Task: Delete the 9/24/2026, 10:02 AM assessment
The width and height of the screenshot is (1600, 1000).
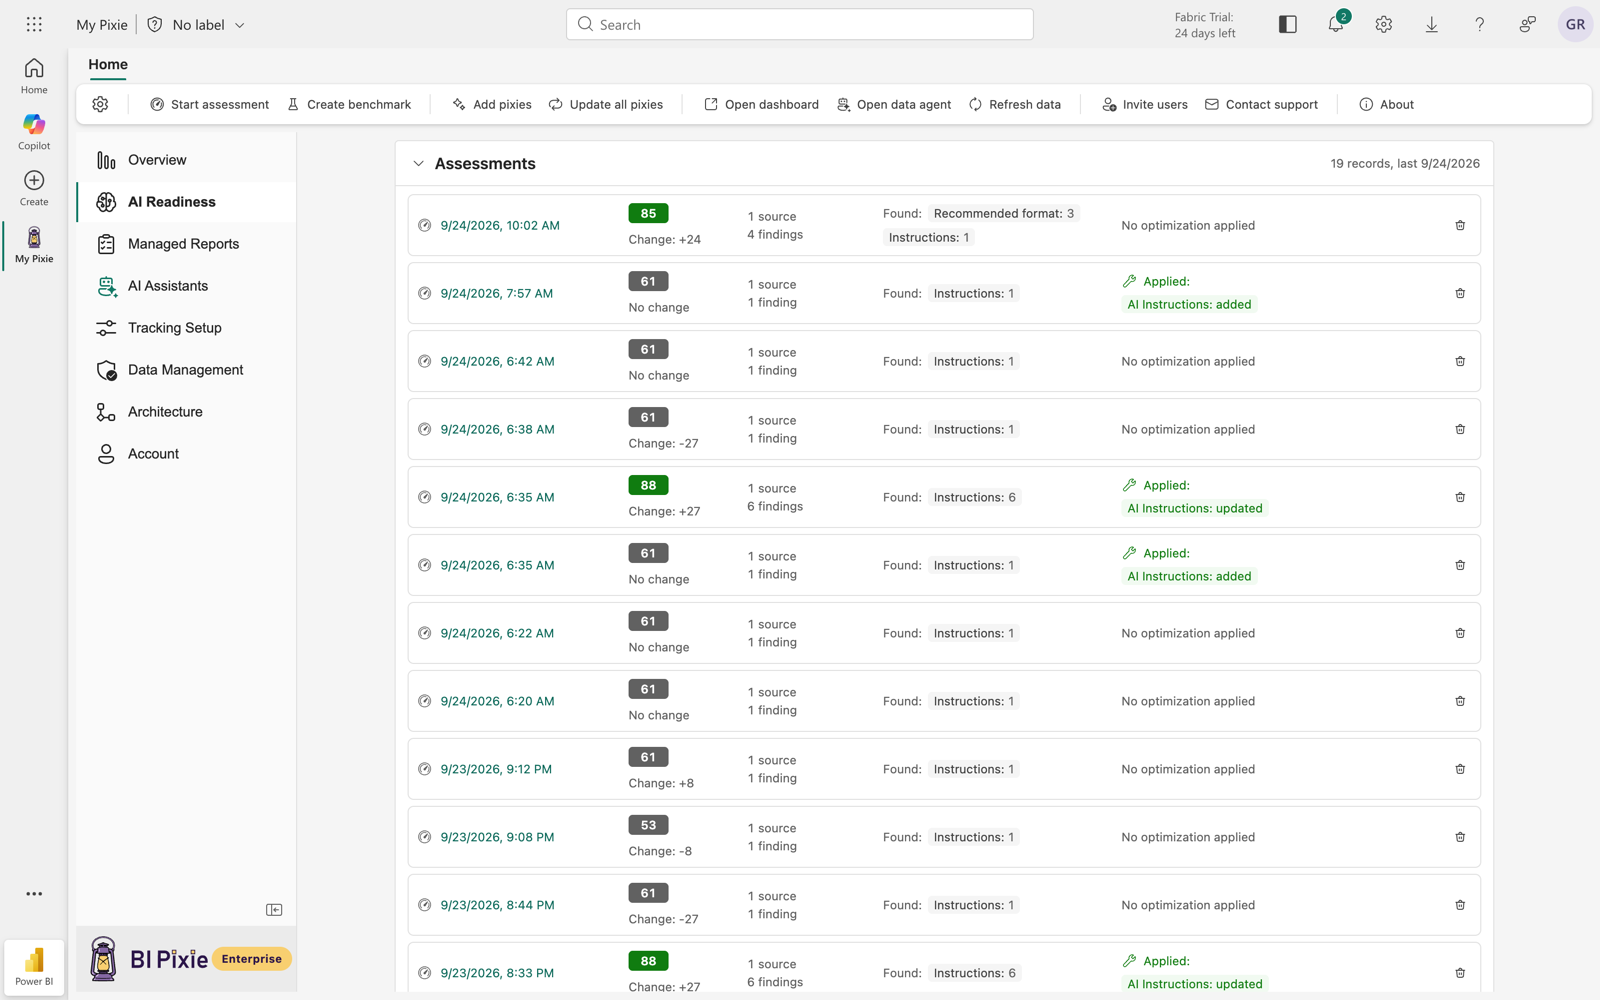Action: pos(1460,225)
